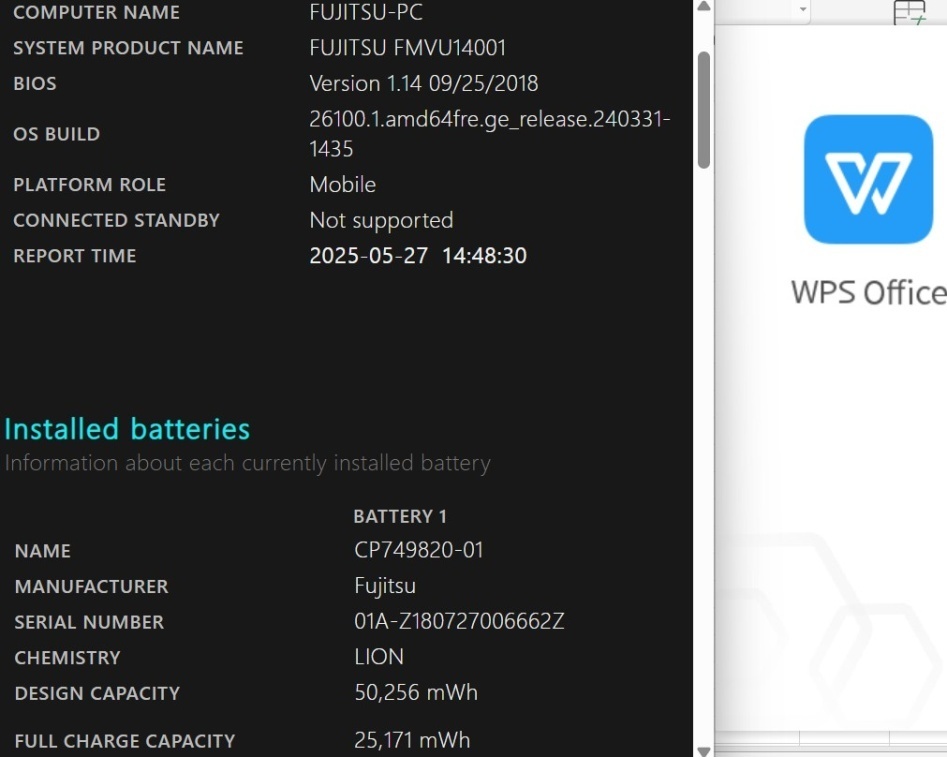The width and height of the screenshot is (947, 757).
Task: Select the serial number '01A-Z180727006662Z'
Action: coord(459,621)
